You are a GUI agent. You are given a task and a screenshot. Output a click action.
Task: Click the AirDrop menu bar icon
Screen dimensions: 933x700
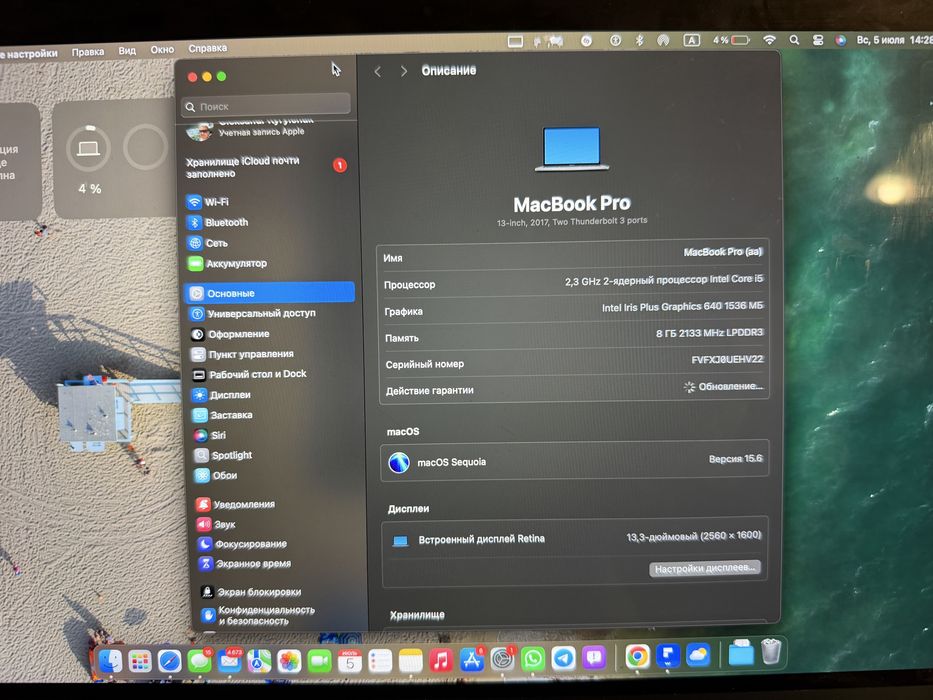663,40
